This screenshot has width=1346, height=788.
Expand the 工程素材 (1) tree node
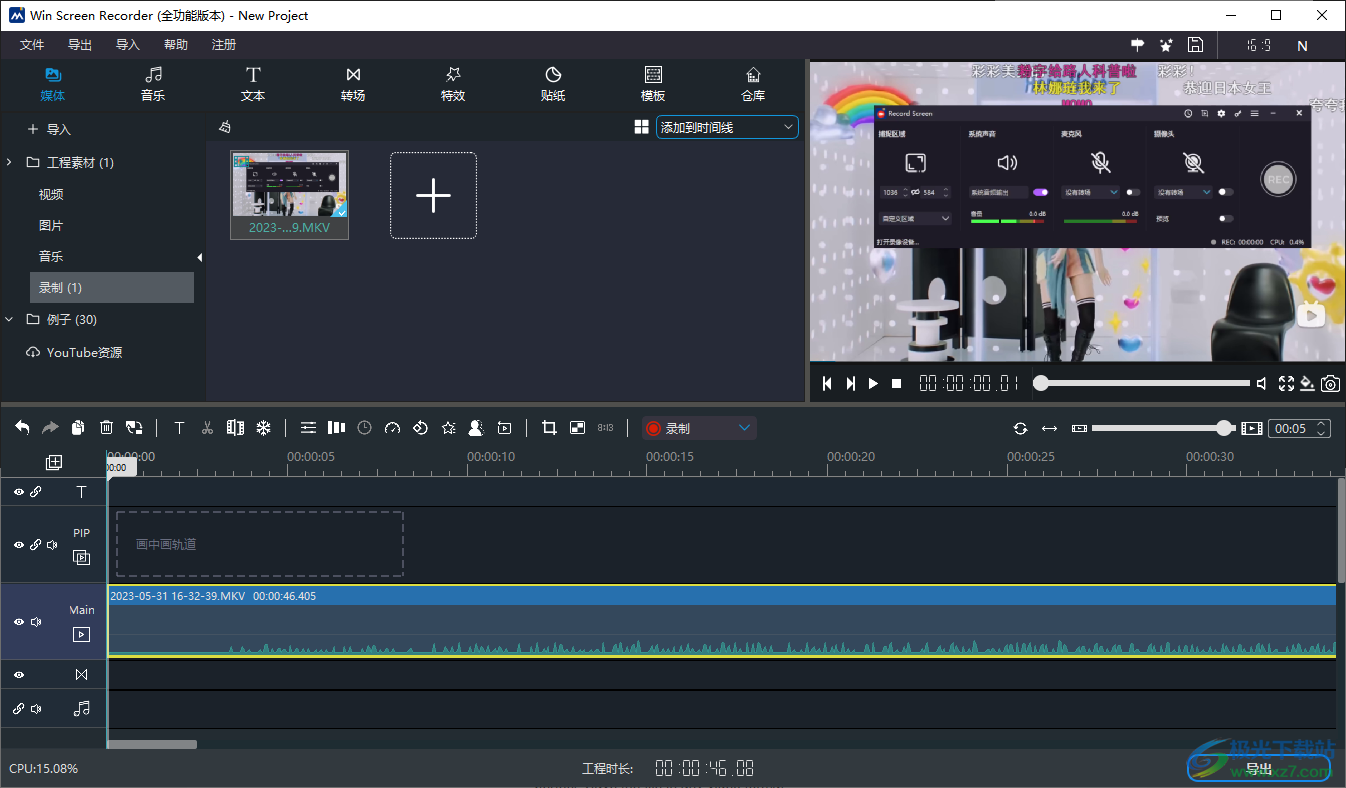click(x=9, y=162)
